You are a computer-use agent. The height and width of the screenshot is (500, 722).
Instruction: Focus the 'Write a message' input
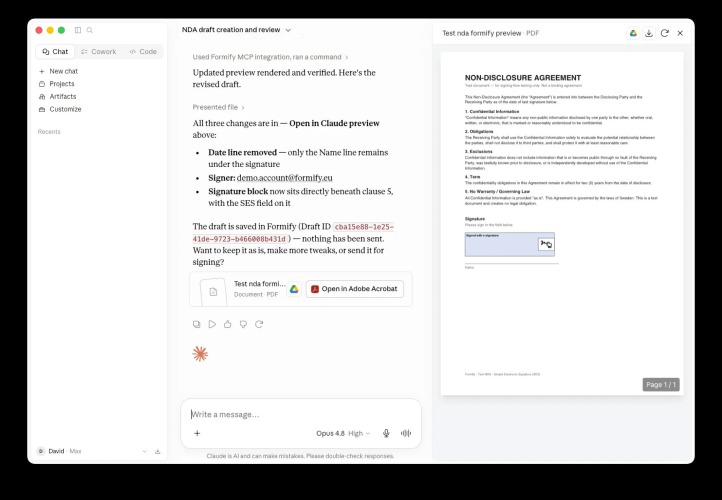click(301, 414)
